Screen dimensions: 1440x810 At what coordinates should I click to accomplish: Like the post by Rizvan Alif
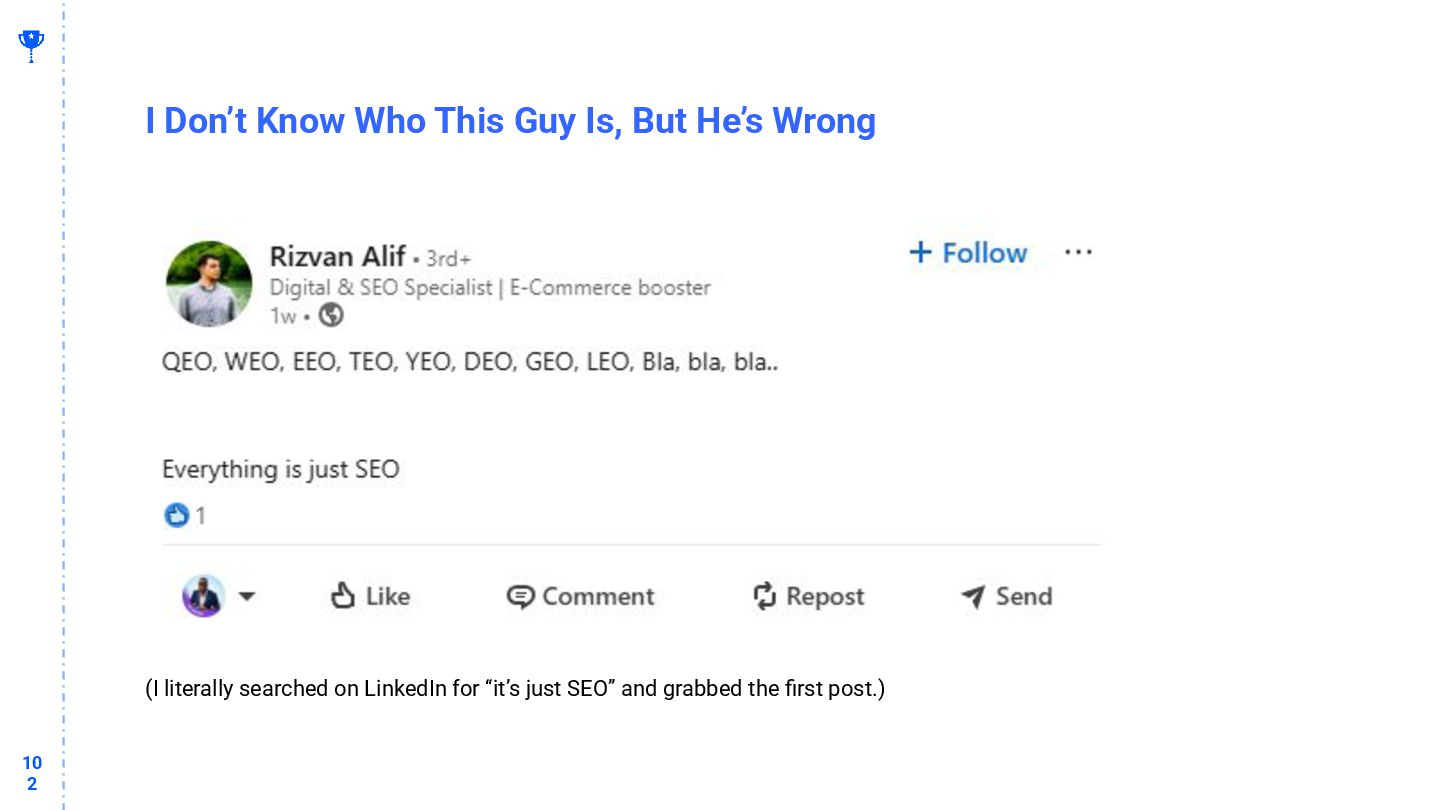pos(370,596)
